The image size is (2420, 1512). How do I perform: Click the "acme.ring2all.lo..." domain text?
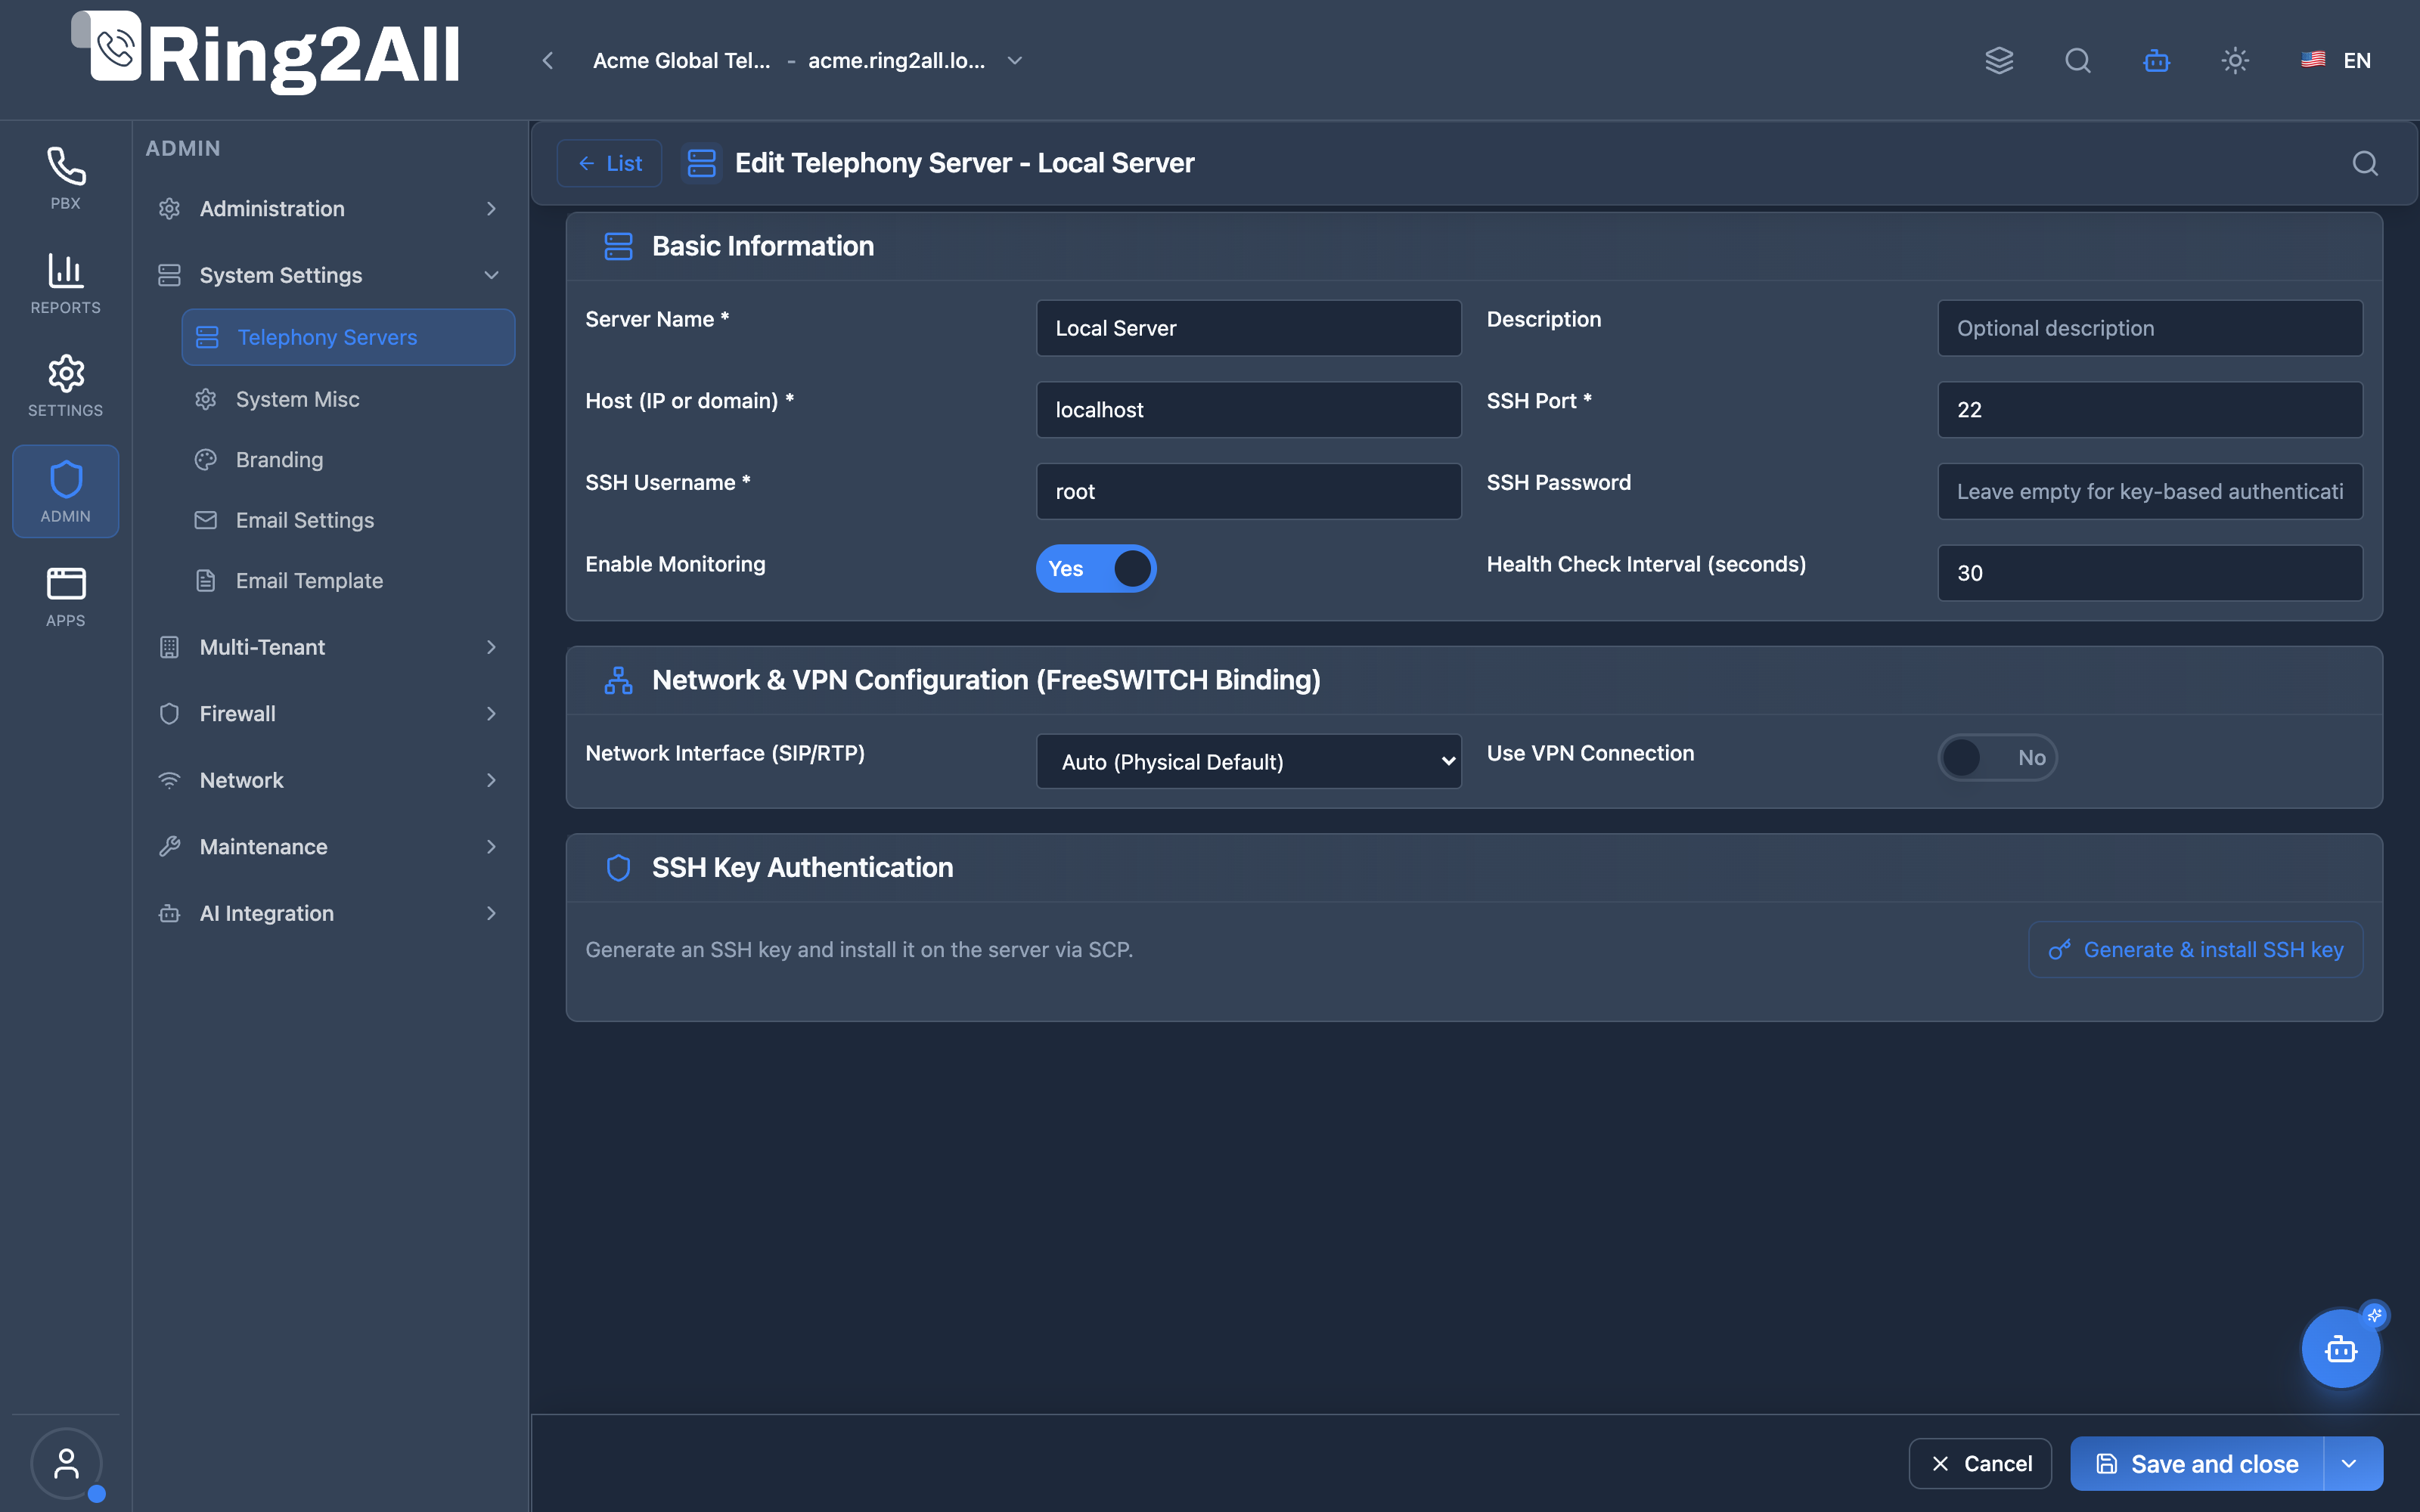pos(896,60)
